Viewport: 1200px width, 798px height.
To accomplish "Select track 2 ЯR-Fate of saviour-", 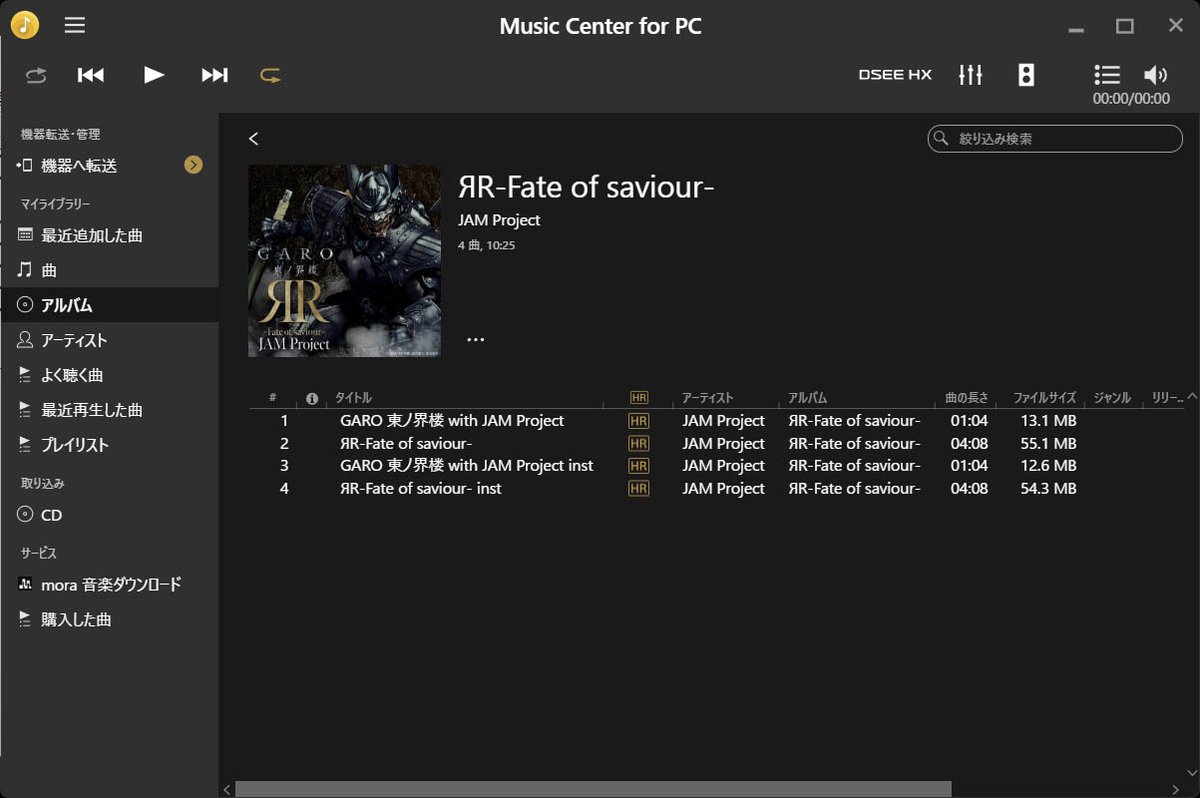I will pyautogui.click(x=406, y=444).
